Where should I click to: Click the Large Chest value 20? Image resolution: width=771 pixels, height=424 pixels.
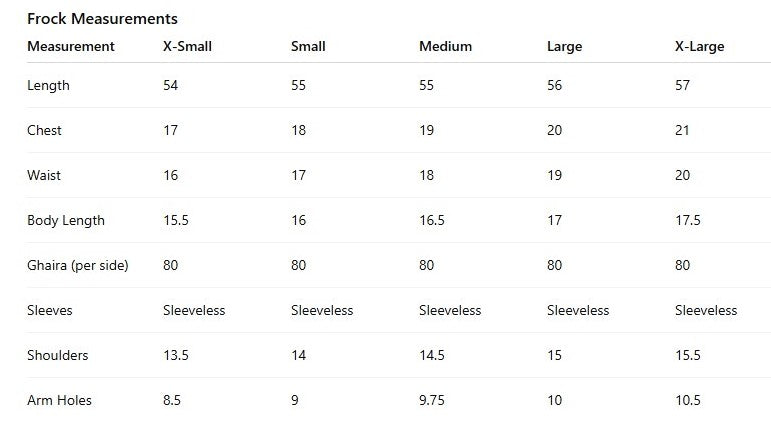pos(555,130)
